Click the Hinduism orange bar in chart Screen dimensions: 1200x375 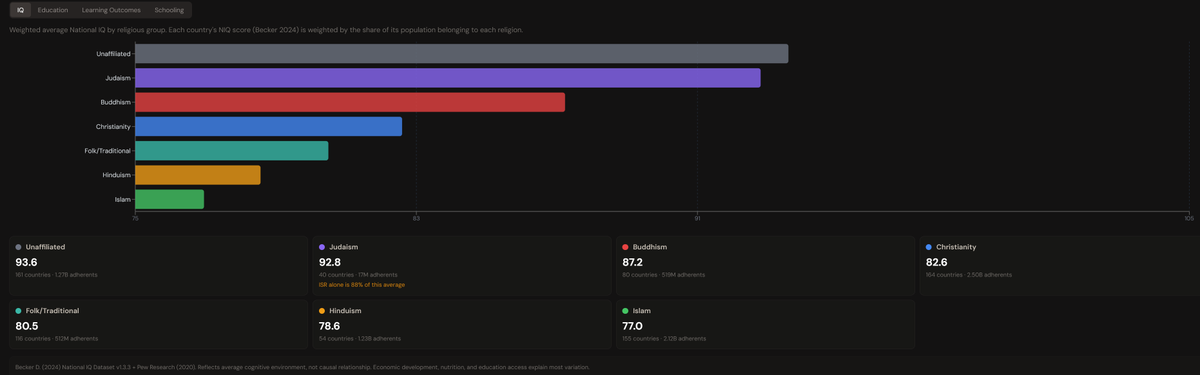tap(197, 175)
